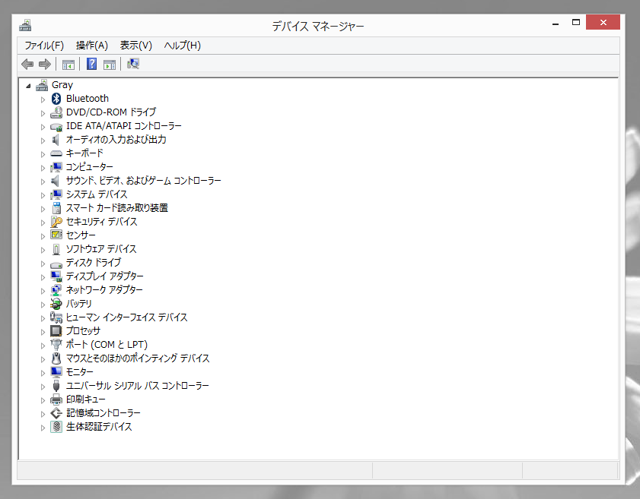Click the printer icon beside 印刷キュー
Viewport: 640px width, 499px height.
pos(56,399)
